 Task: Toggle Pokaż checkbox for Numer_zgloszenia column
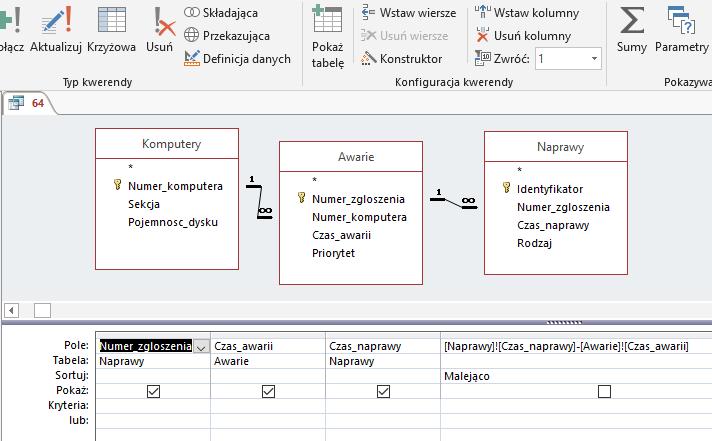coord(153,391)
